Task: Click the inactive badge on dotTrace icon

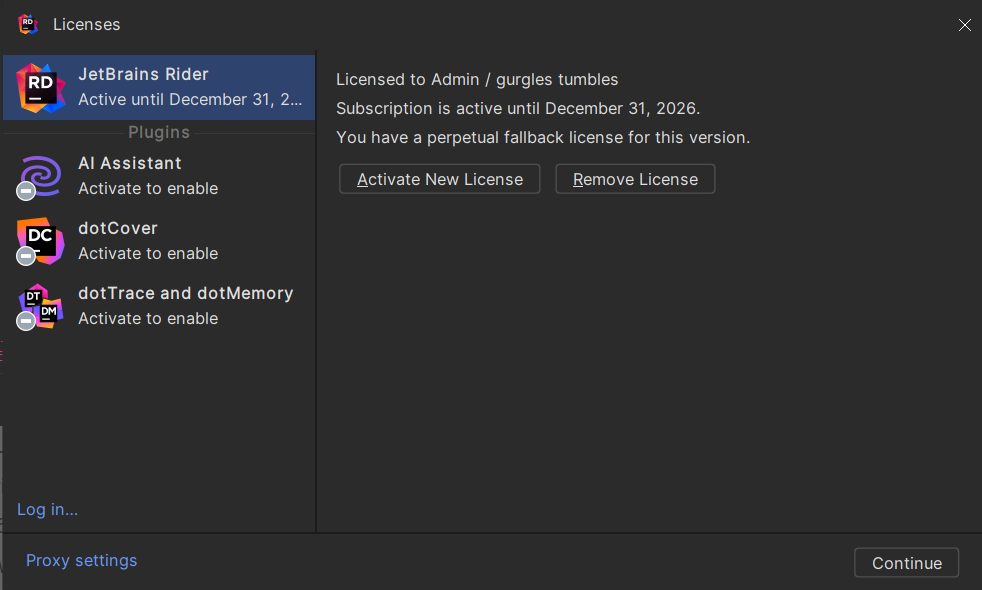Action: coord(26,321)
